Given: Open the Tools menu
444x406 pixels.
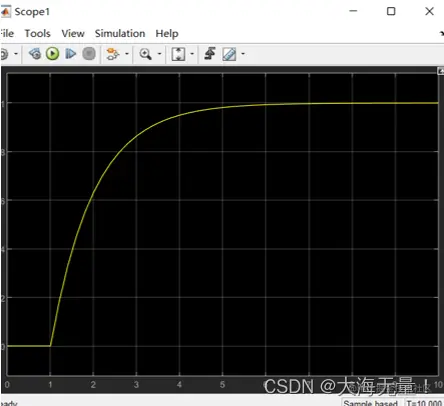Looking at the screenshot, I should (x=38, y=33).
